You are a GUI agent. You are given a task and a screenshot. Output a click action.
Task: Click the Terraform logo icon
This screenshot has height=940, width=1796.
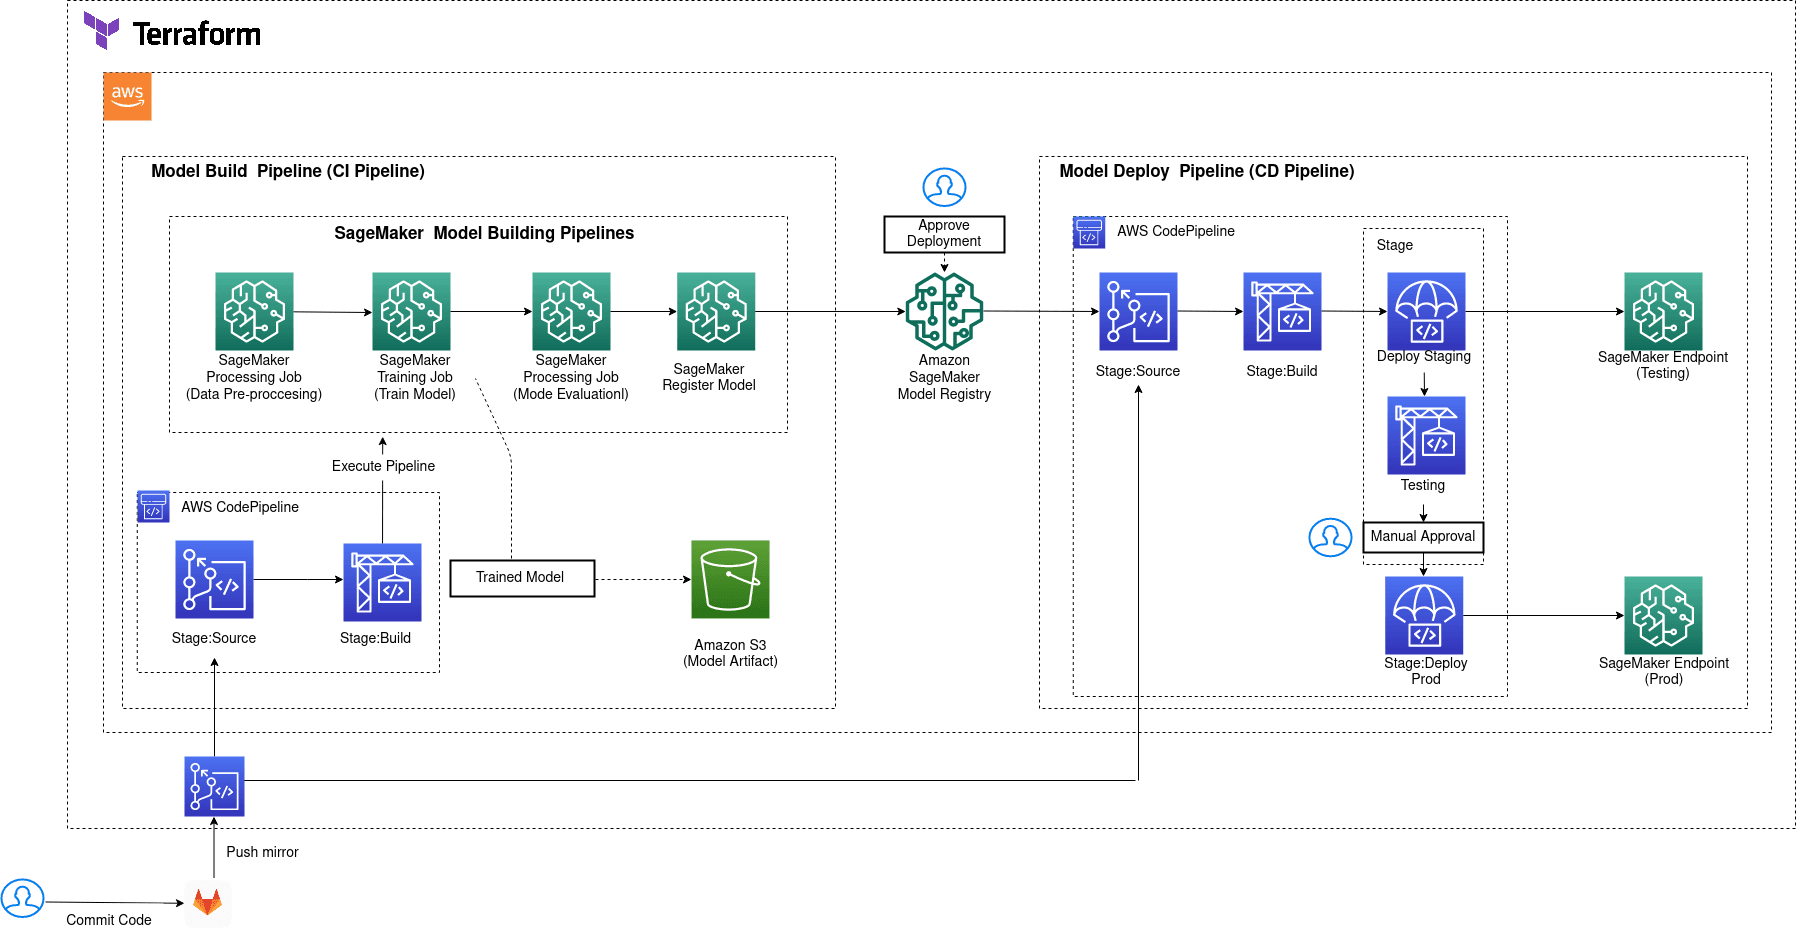(x=101, y=31)
